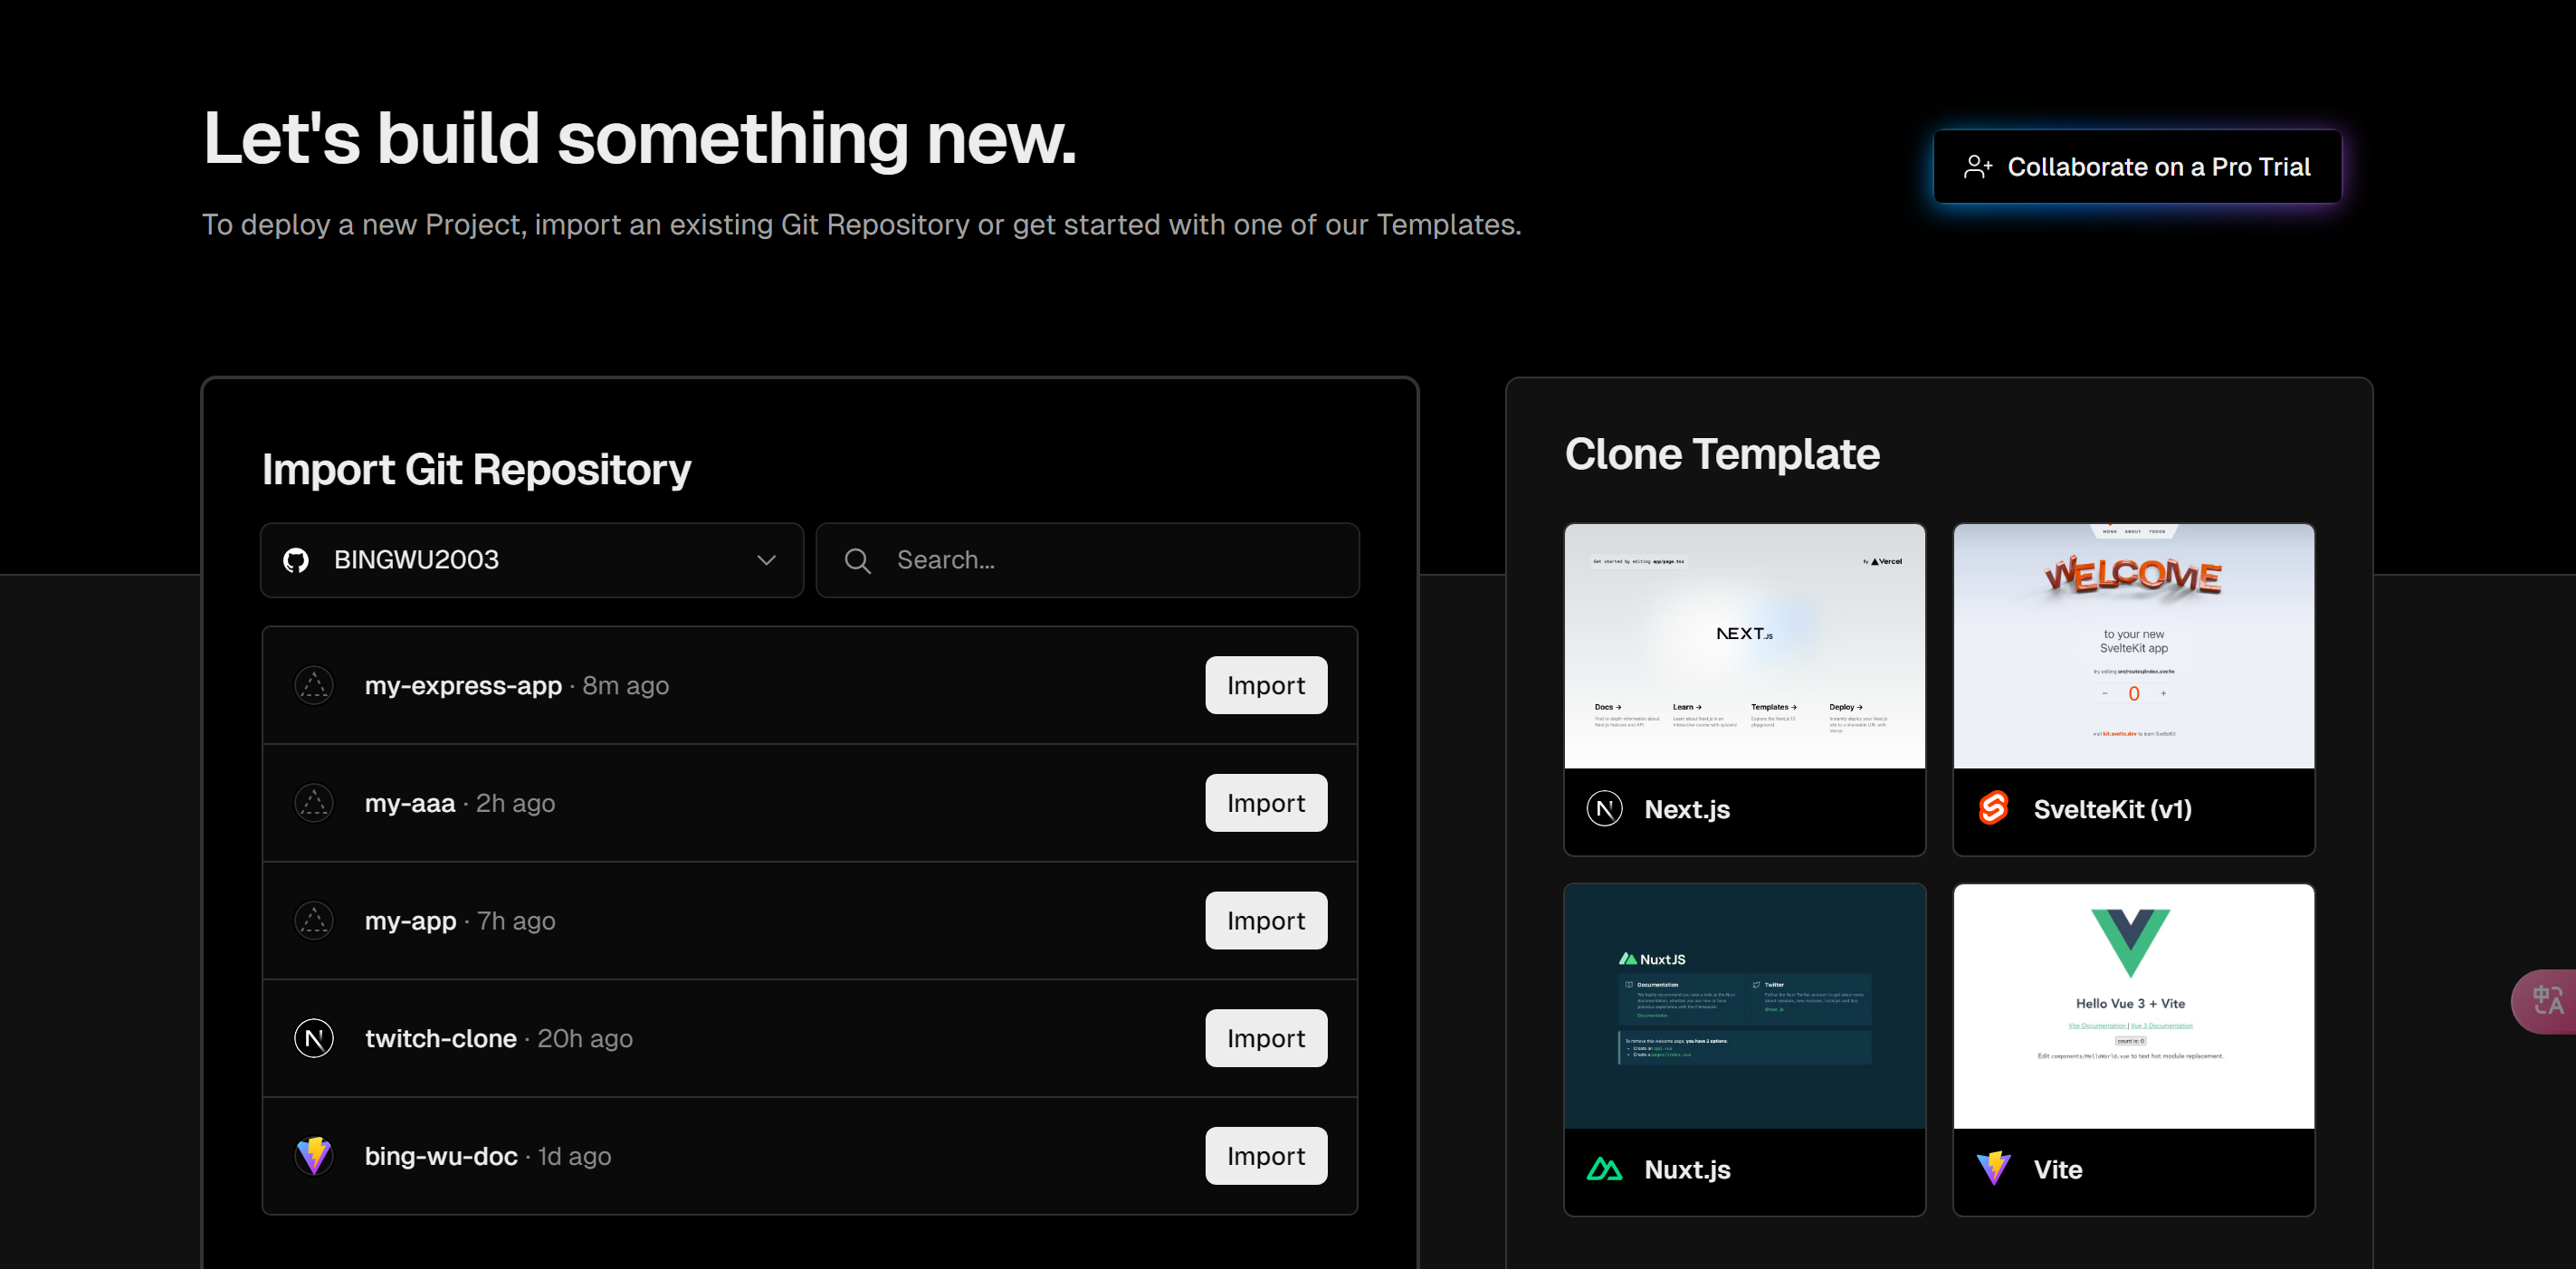Click the Next.js template logo icon
Image resolution: width=2576 pixels, height=1269 pixels.
click(x=1604, y=808)
